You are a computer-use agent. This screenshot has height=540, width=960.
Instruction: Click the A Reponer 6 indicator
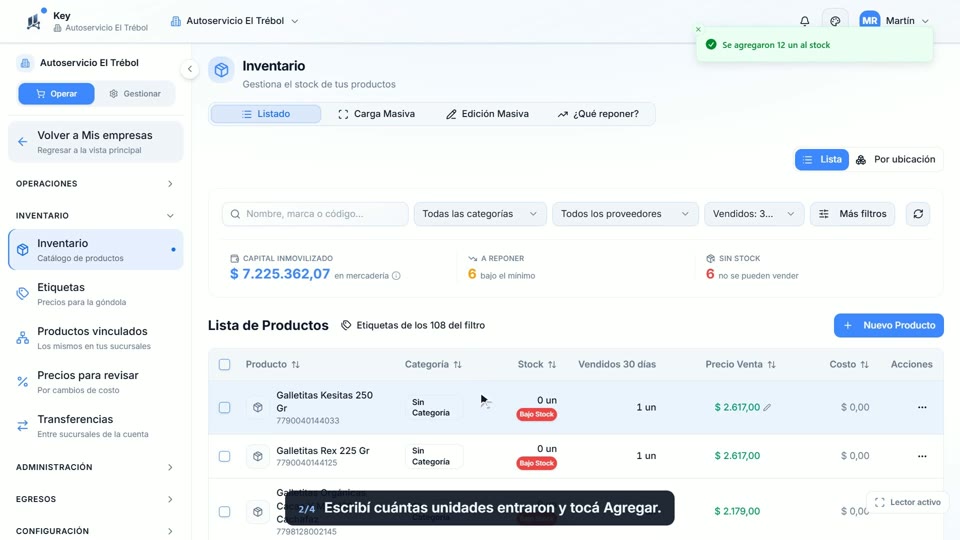point(501,268)
